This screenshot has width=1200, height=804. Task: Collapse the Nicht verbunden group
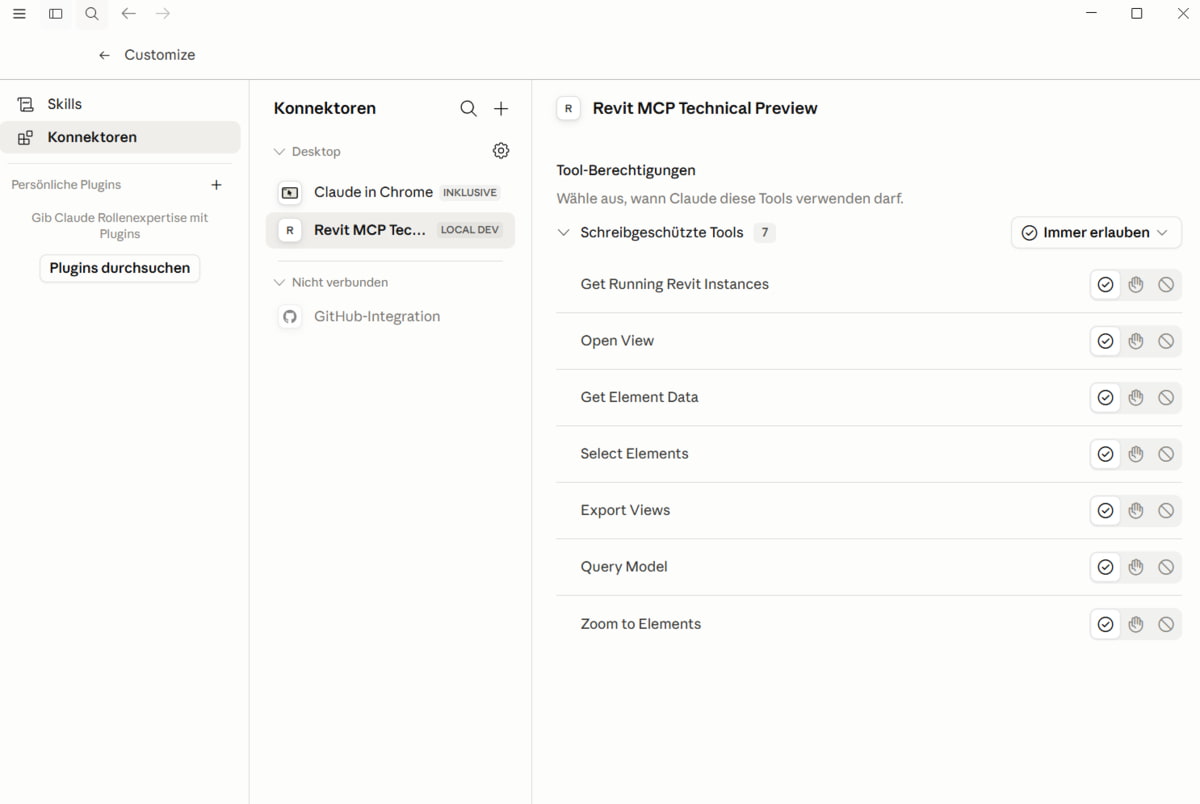tap(279, 283)
